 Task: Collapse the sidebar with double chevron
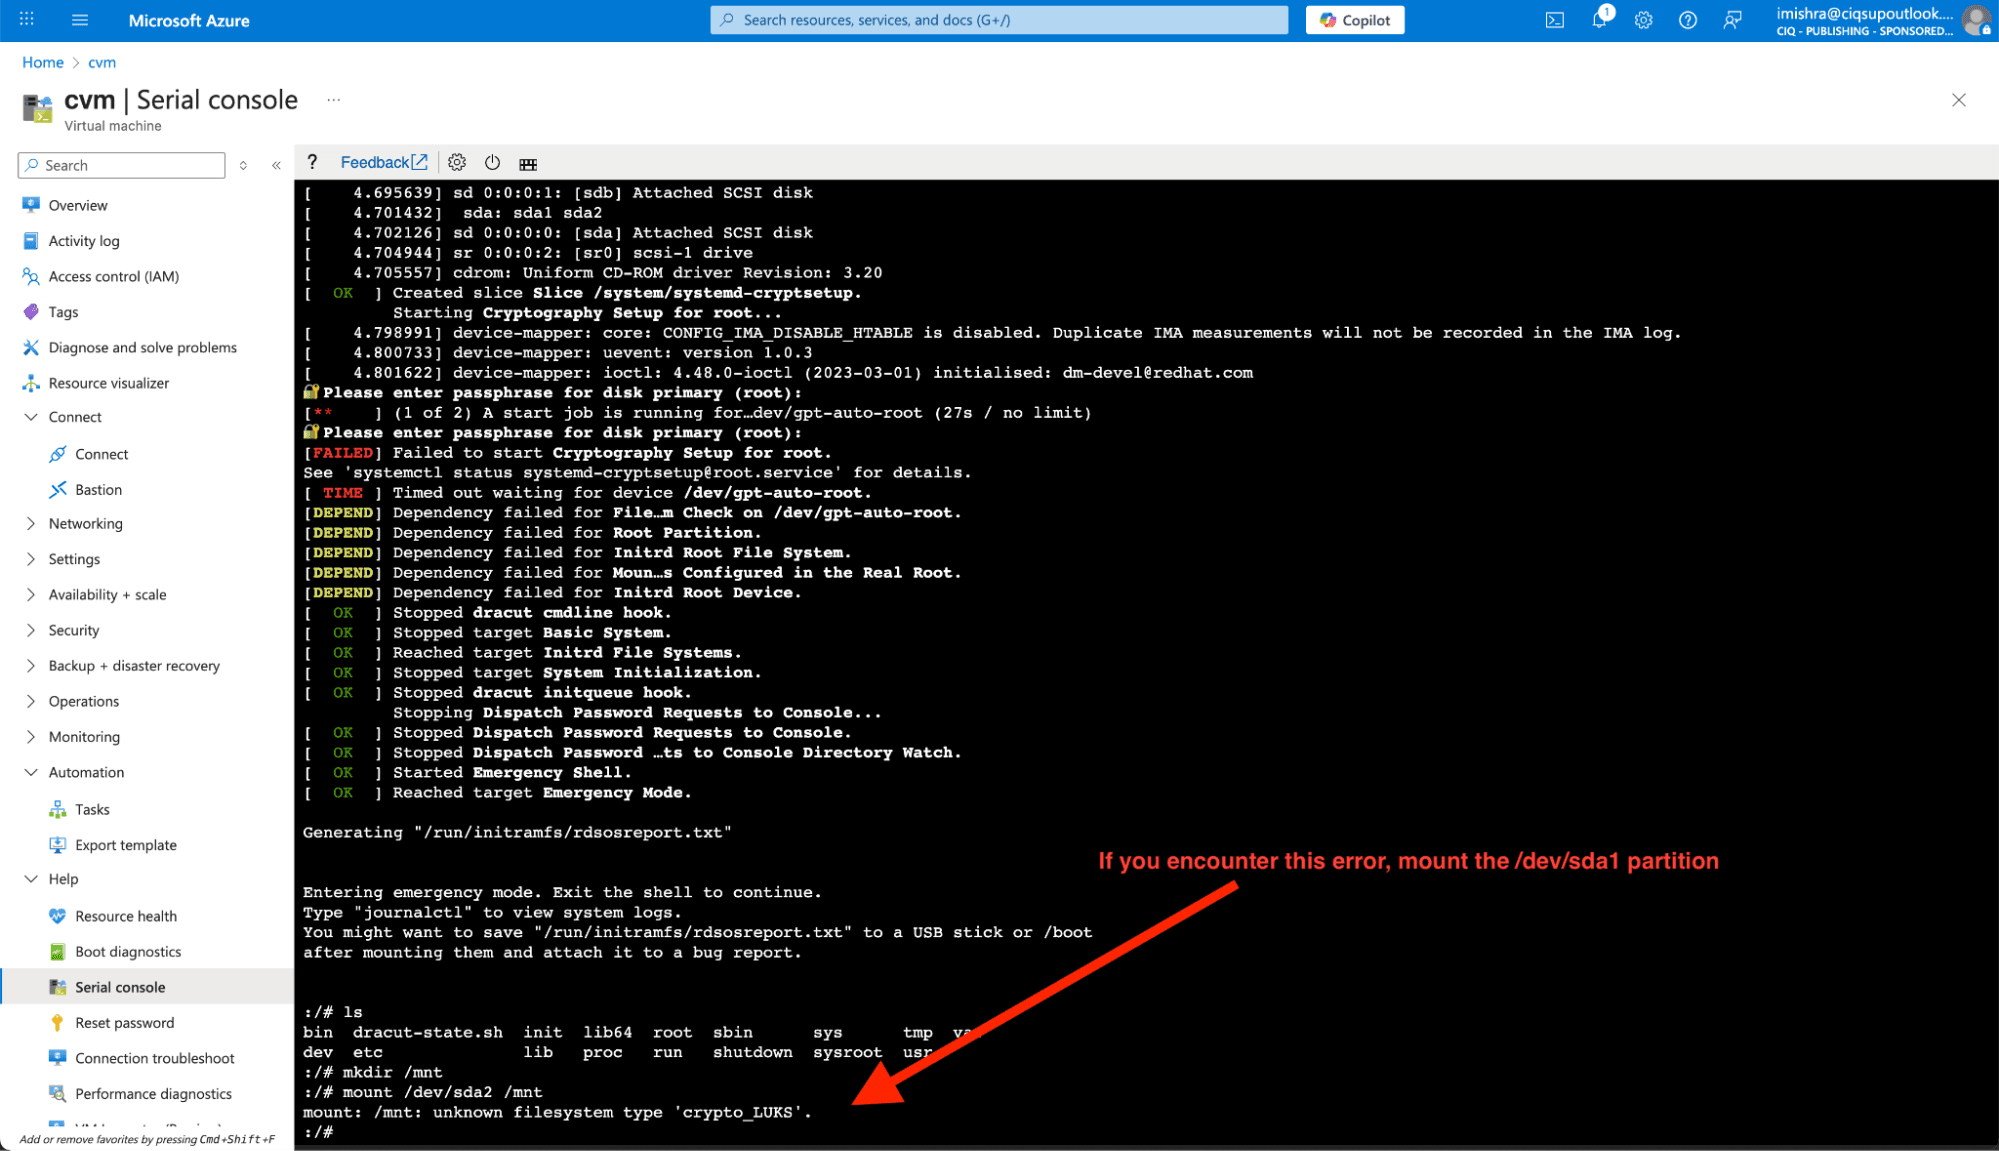click(x=276, y=166)
